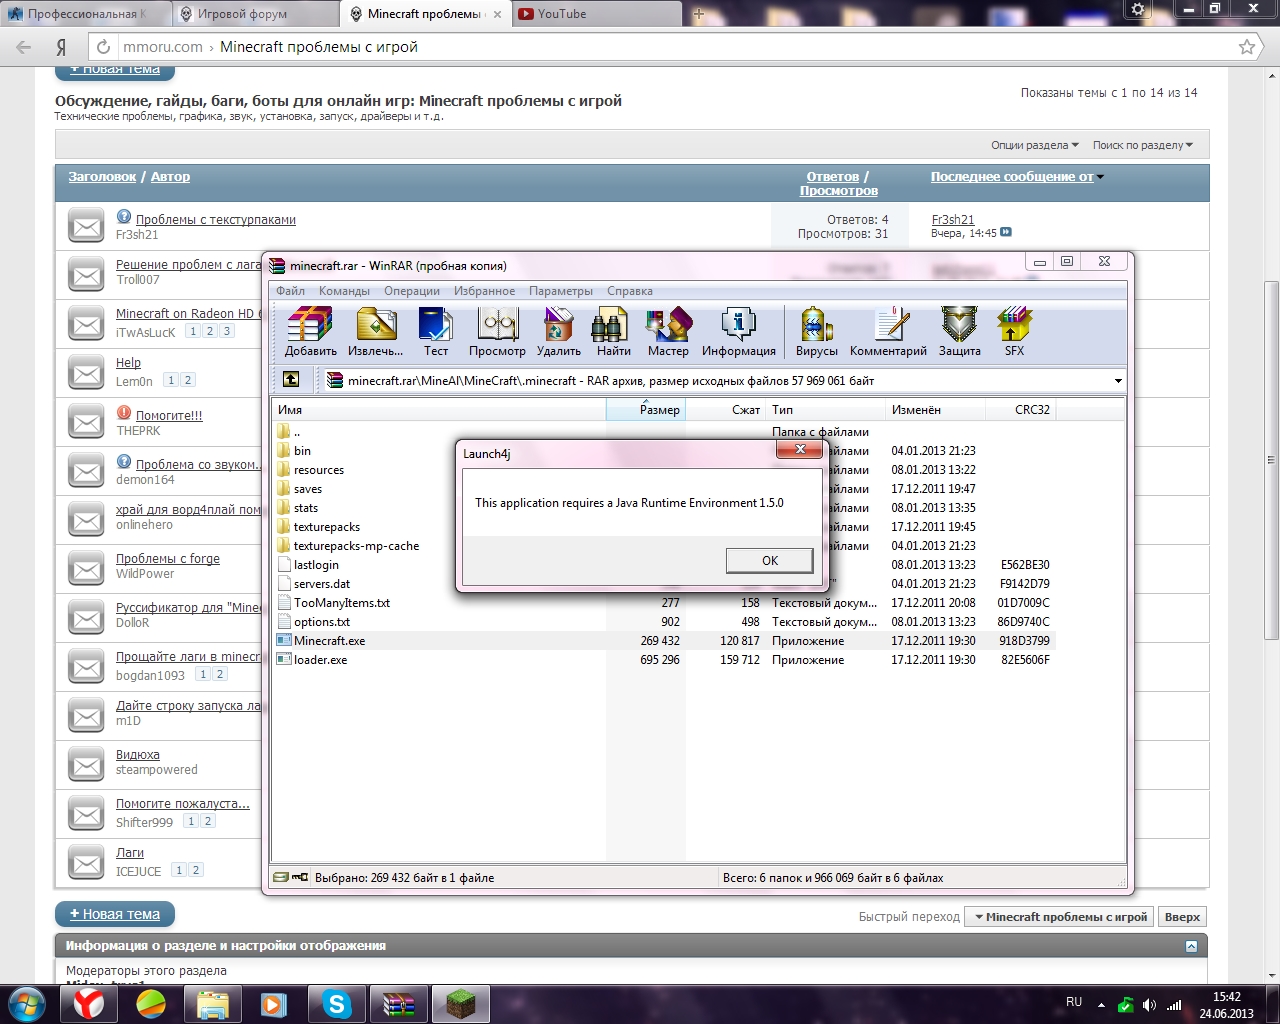Go up one folder in WinRAR
This screenshot has width=1280, height=1024.
click(x=291, y=380)
